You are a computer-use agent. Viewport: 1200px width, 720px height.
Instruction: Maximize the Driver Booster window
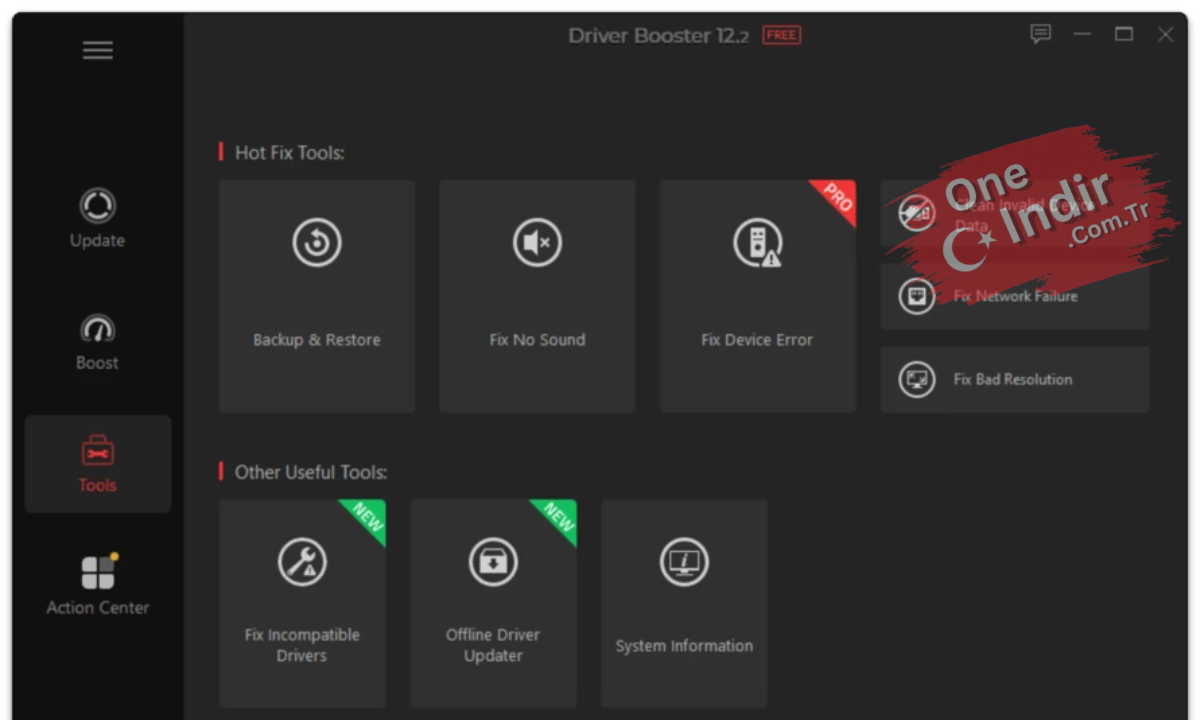(x=1124, y=35)
